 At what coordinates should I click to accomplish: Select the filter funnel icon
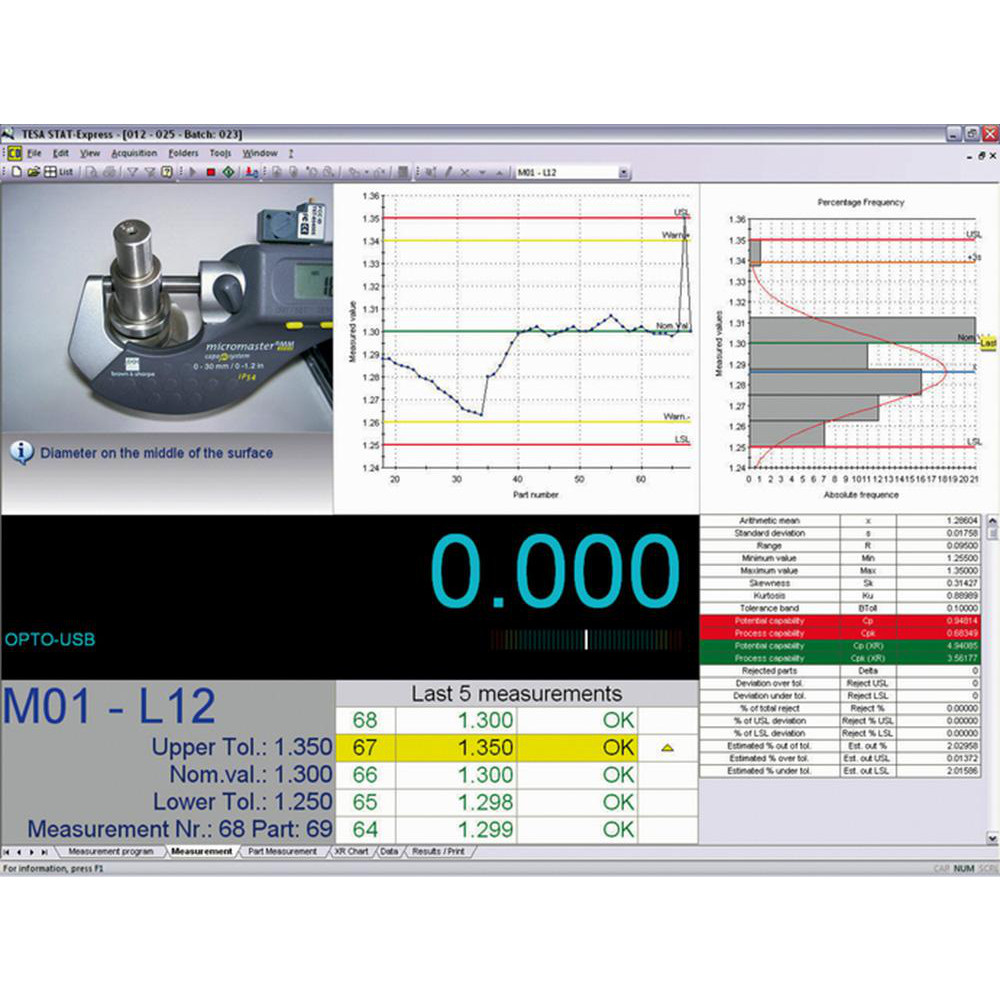coord(131,172)
